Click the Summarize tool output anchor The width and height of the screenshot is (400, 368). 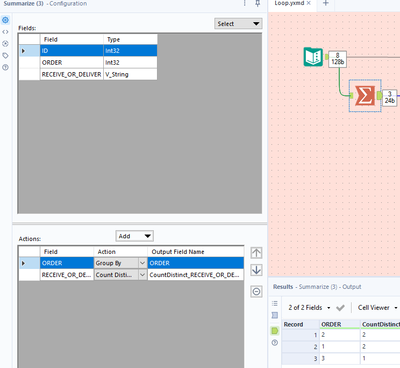pyautogui.click(x=379, y=96)
